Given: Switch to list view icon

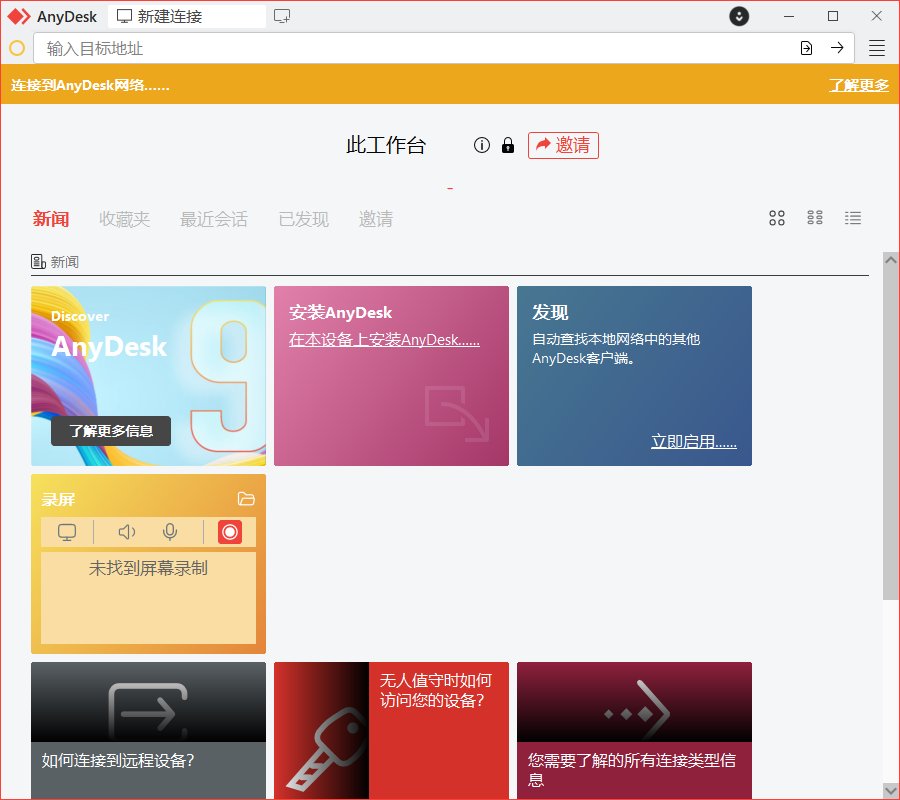Looking at the screenshot, I should pos(852,218).
